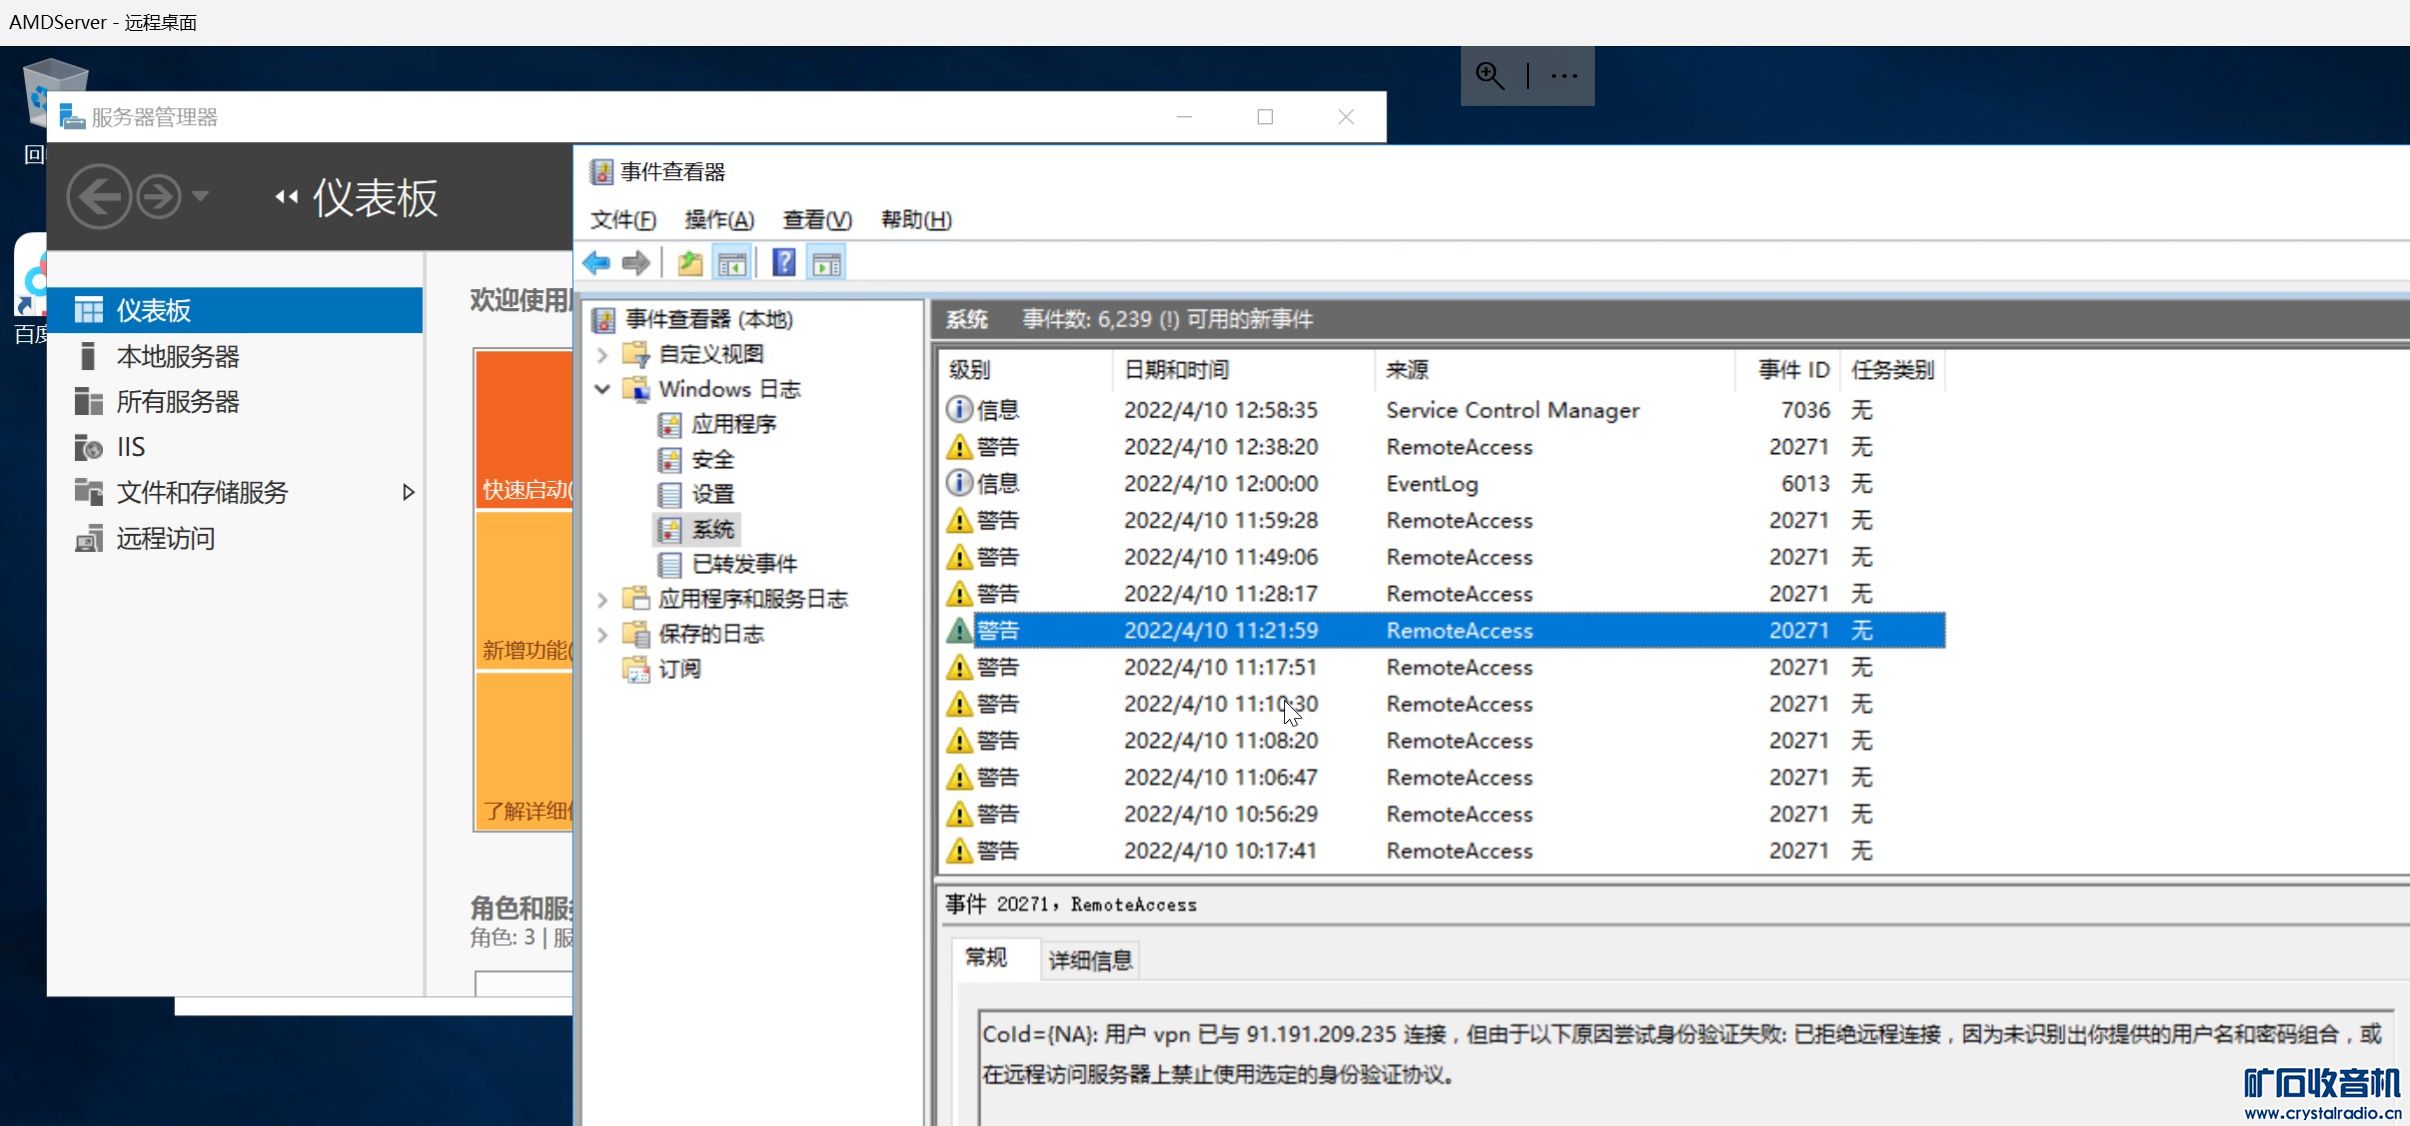Viewport: 2410px width, 1126px height.
Task: Select the Service Control Manager 7036 event row
Action: [x=1511, y=410]
